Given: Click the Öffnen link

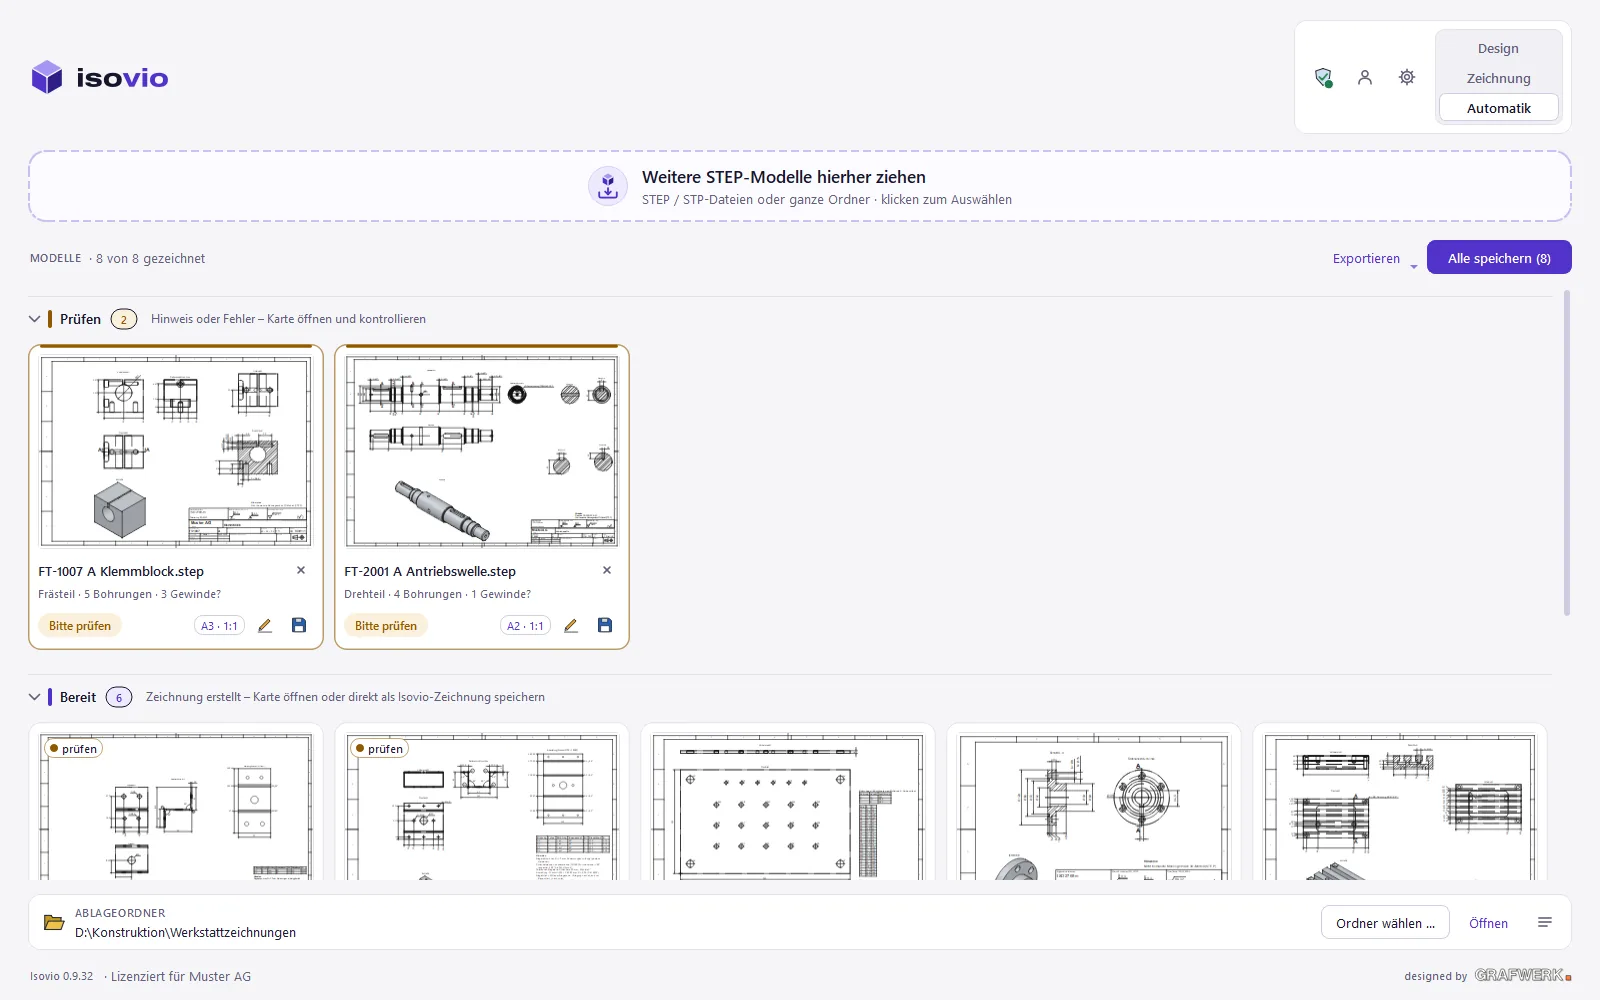Looking at the screenshot, I should pyautogui.click(x=1488, y=923).
